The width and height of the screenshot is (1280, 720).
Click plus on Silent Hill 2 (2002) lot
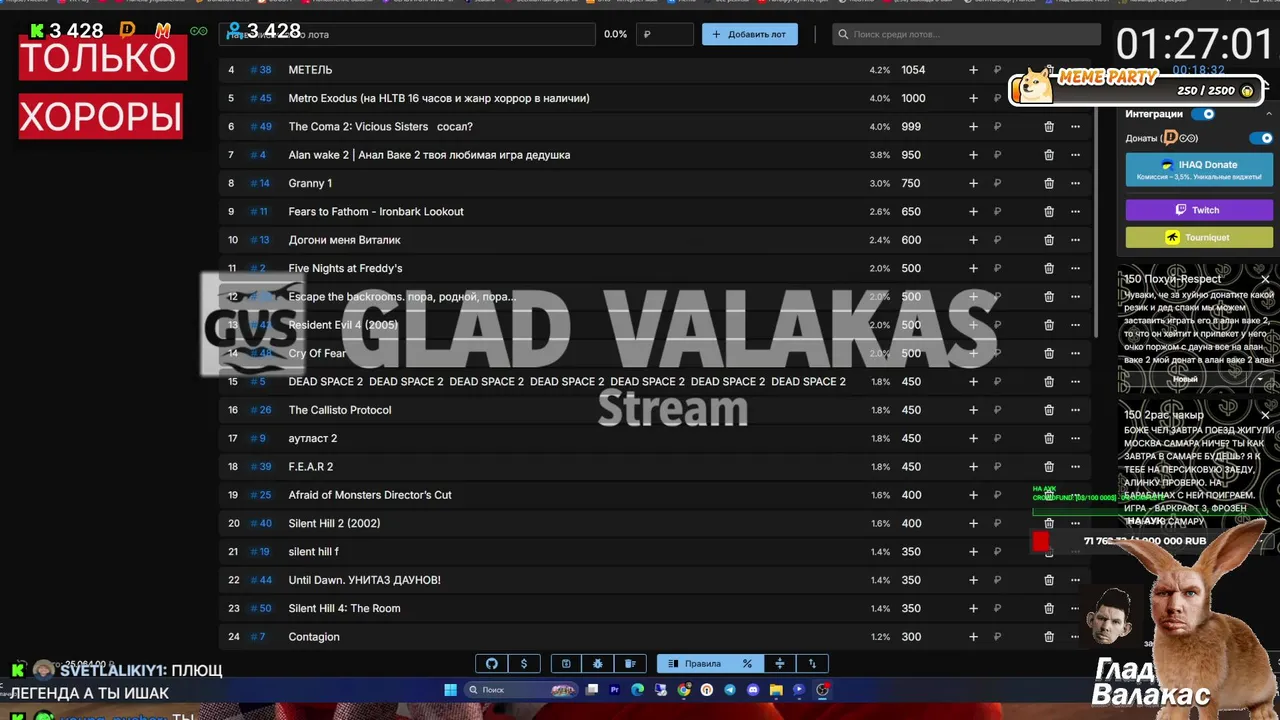tap(973, 523)
